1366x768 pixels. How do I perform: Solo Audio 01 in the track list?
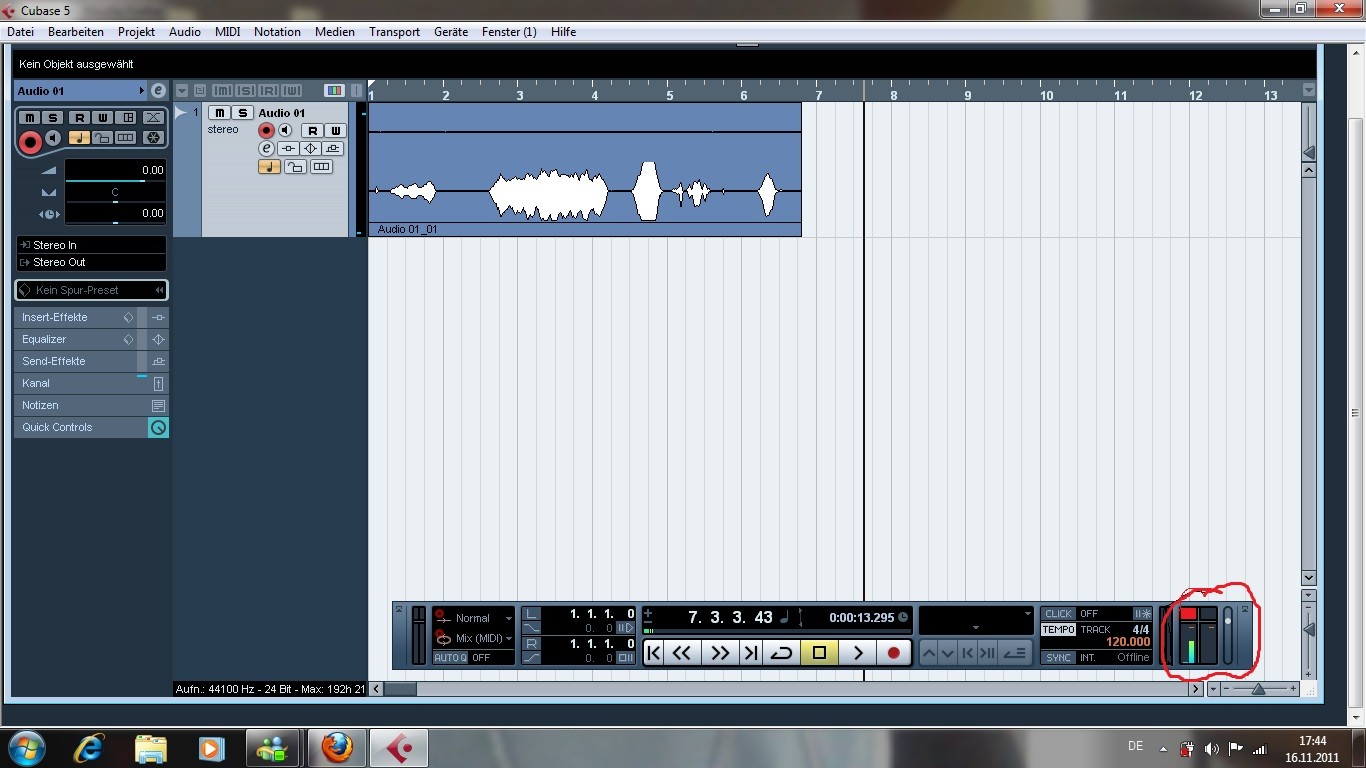pyautogui.click(x=242, y=113)
